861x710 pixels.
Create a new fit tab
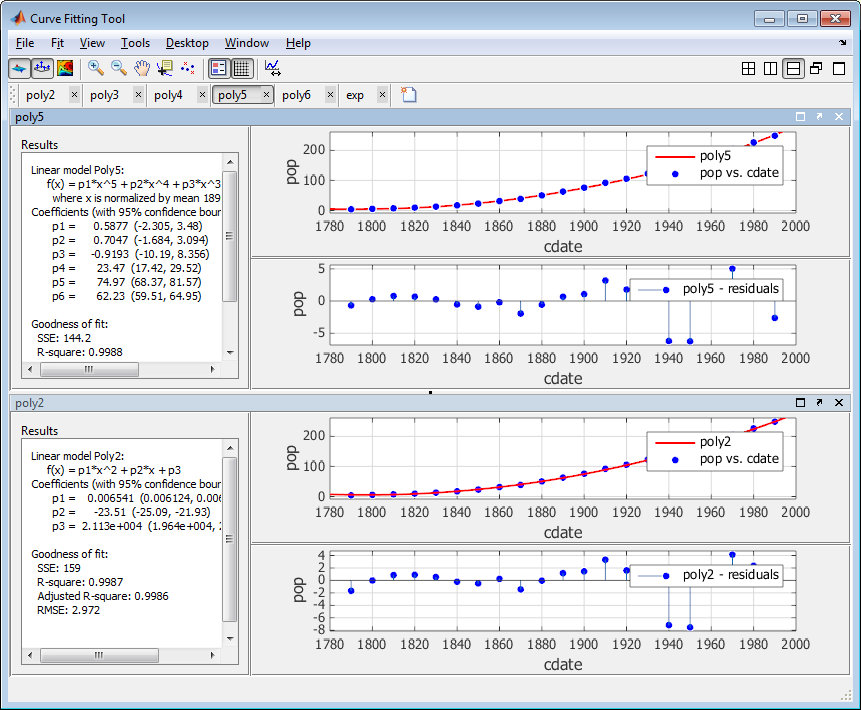(x=408, y=95)
